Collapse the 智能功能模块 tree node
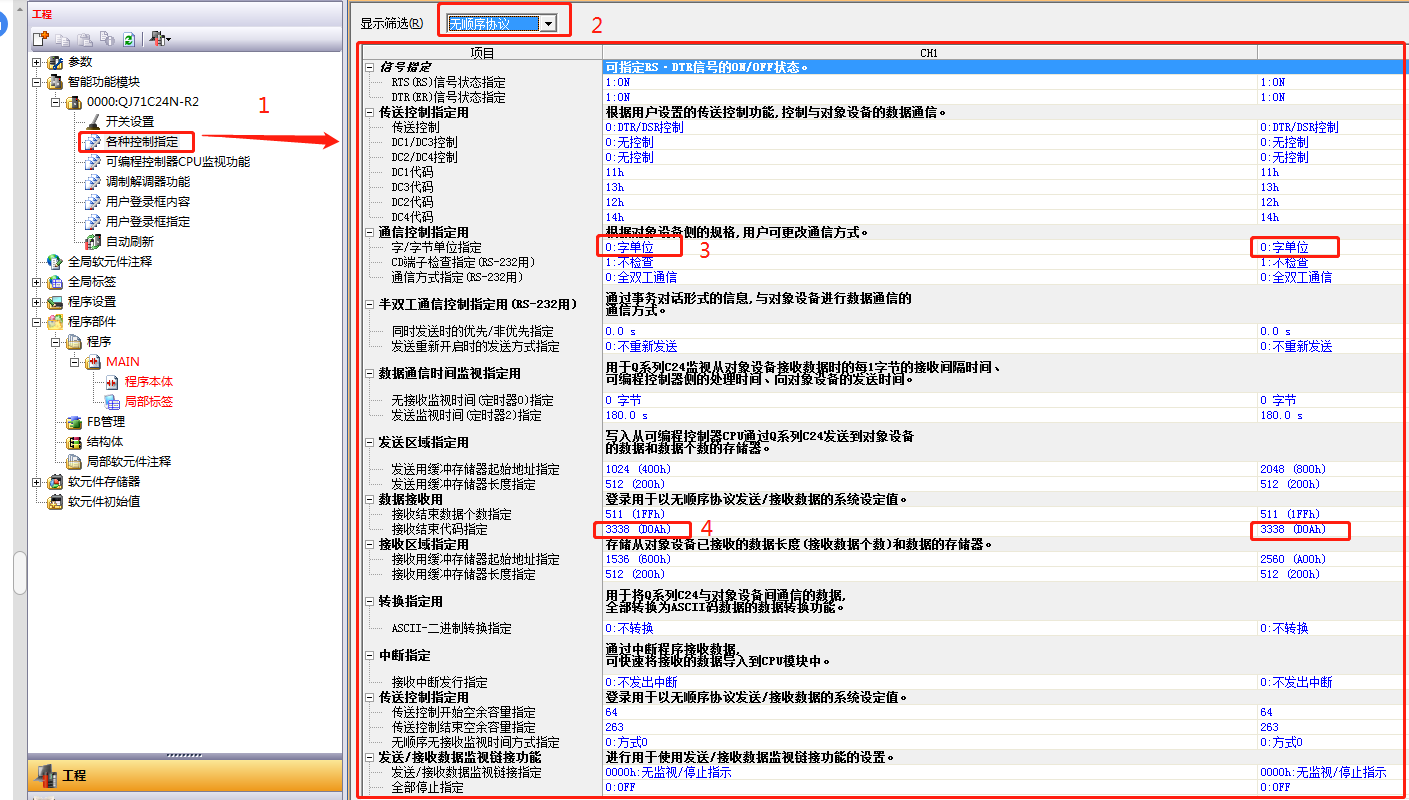This screenshot has width=1409, height=800. pos(36,82)
